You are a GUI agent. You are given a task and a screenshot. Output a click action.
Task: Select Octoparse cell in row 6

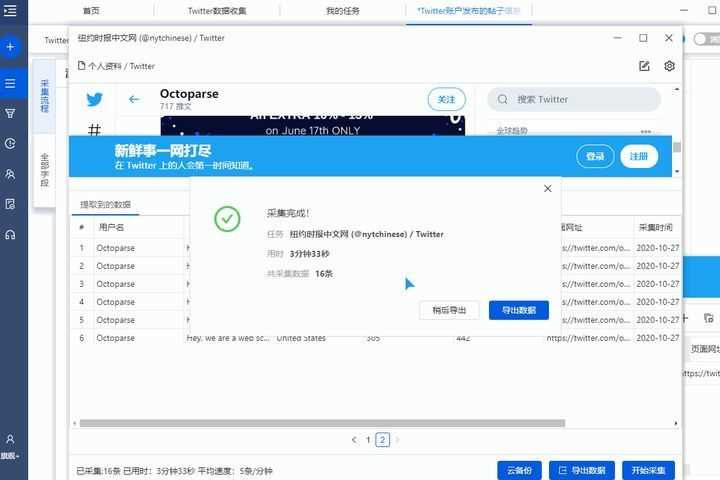point(116,338)
